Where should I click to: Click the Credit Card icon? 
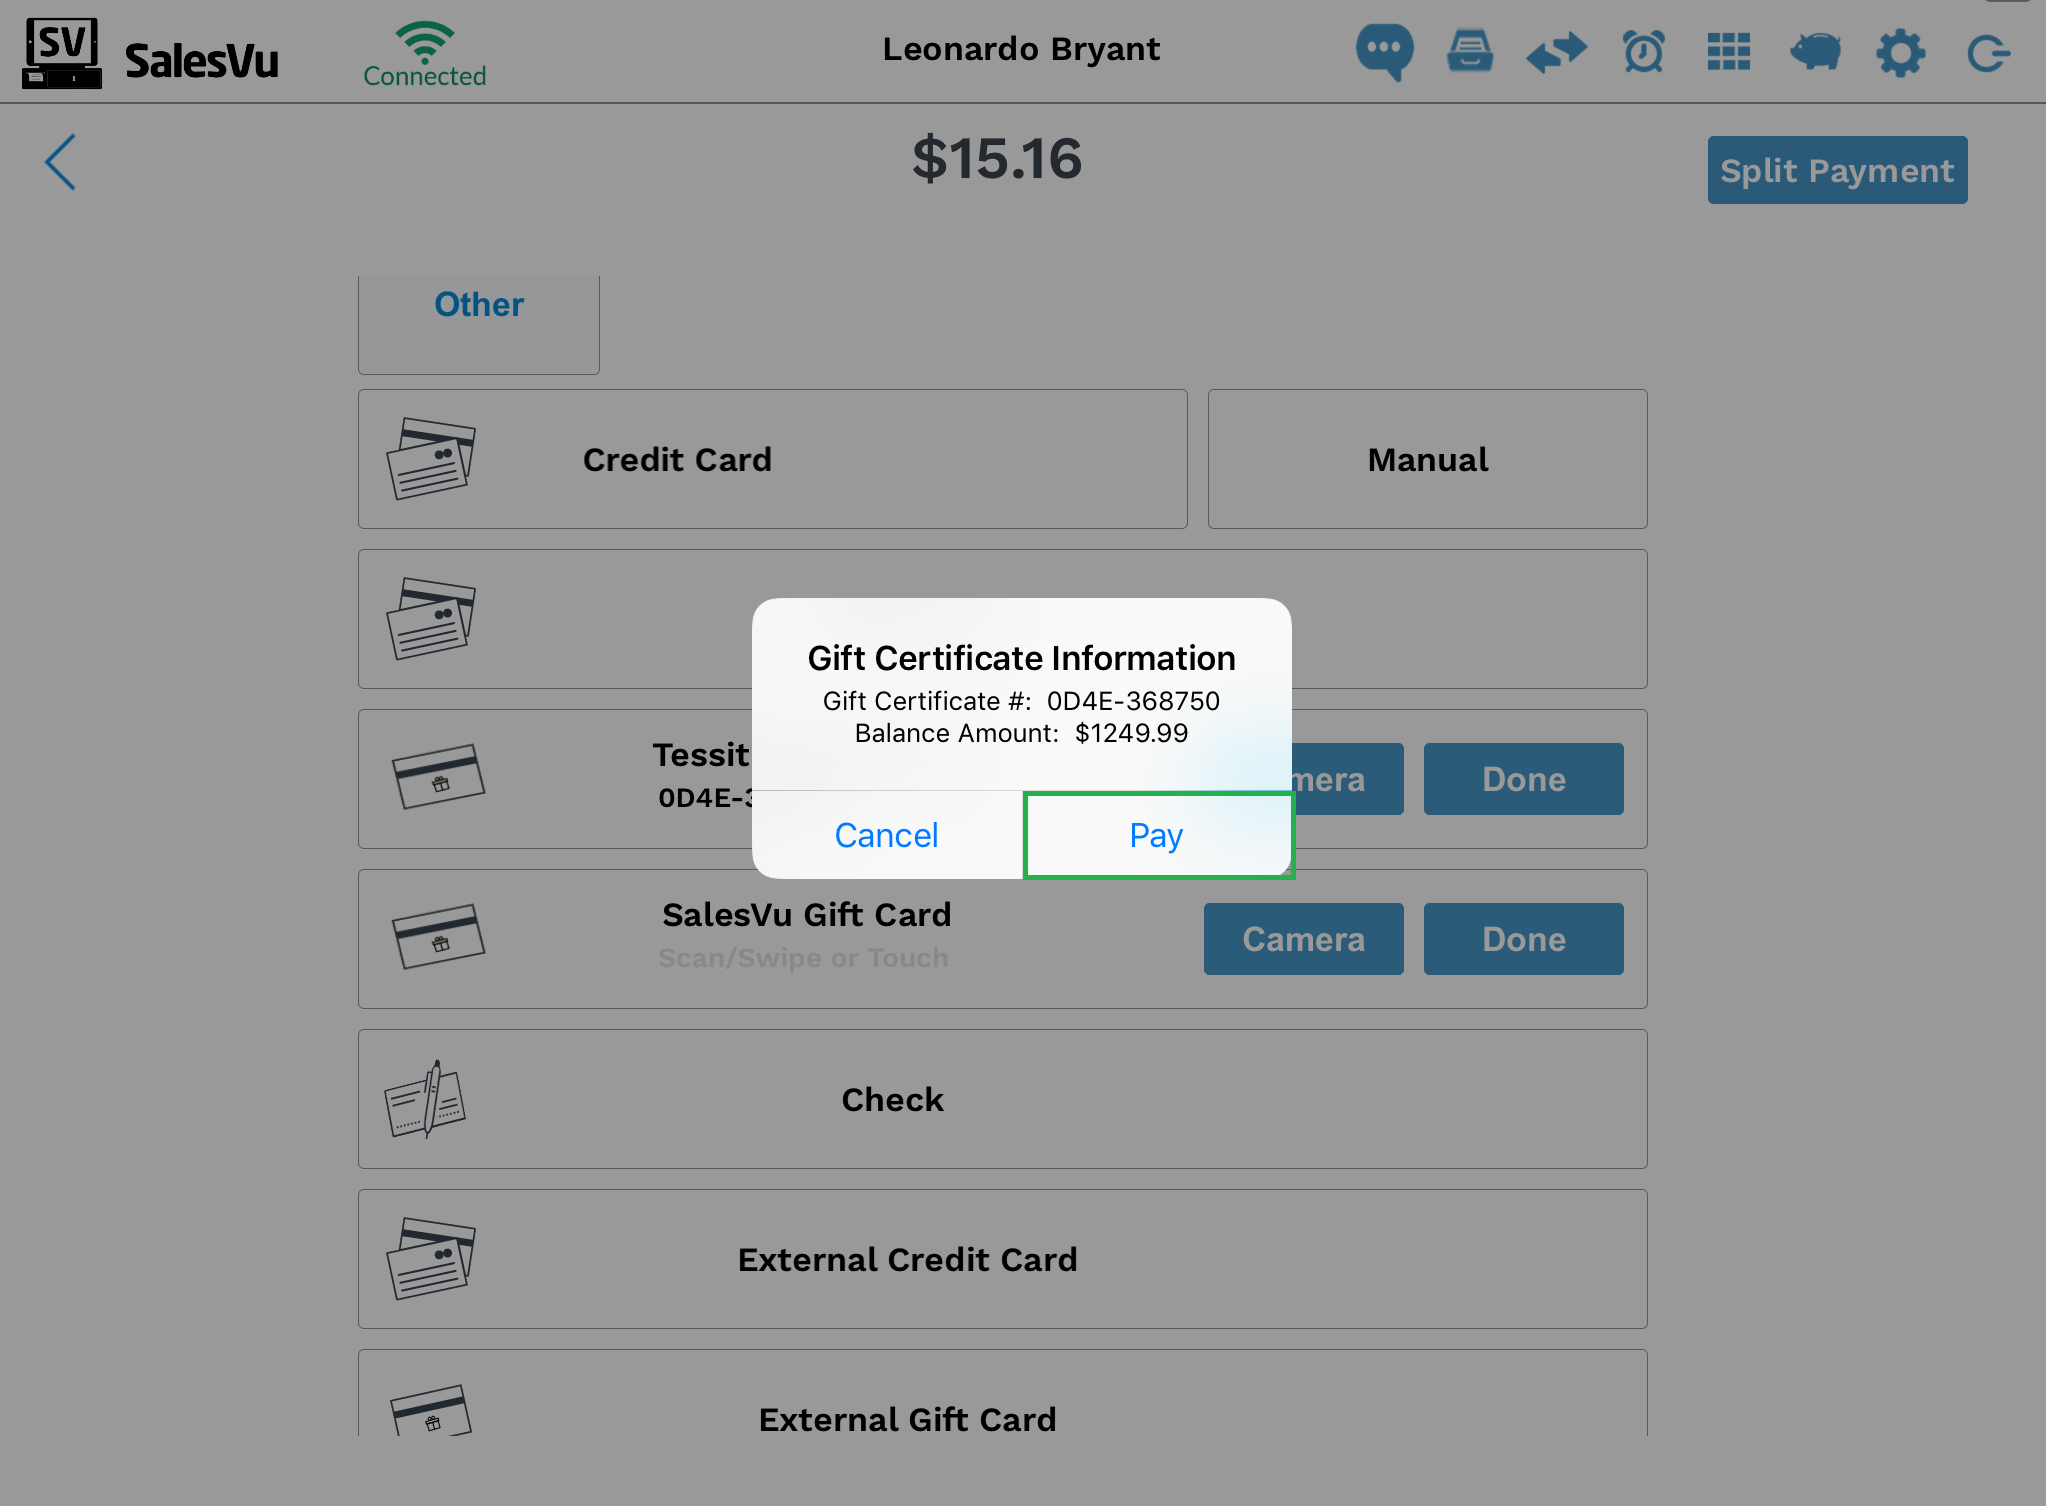coord(431,459)
